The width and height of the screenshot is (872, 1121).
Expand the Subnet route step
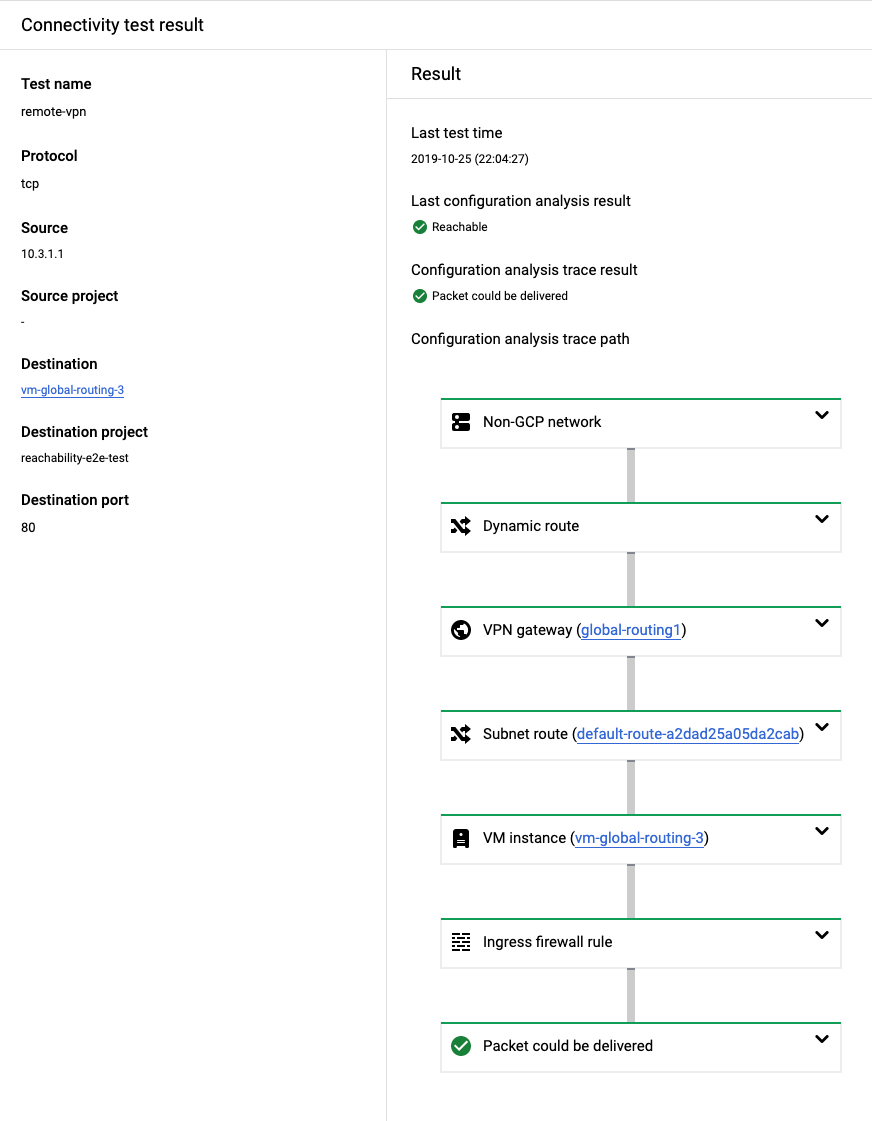click(x=822, y=727)
